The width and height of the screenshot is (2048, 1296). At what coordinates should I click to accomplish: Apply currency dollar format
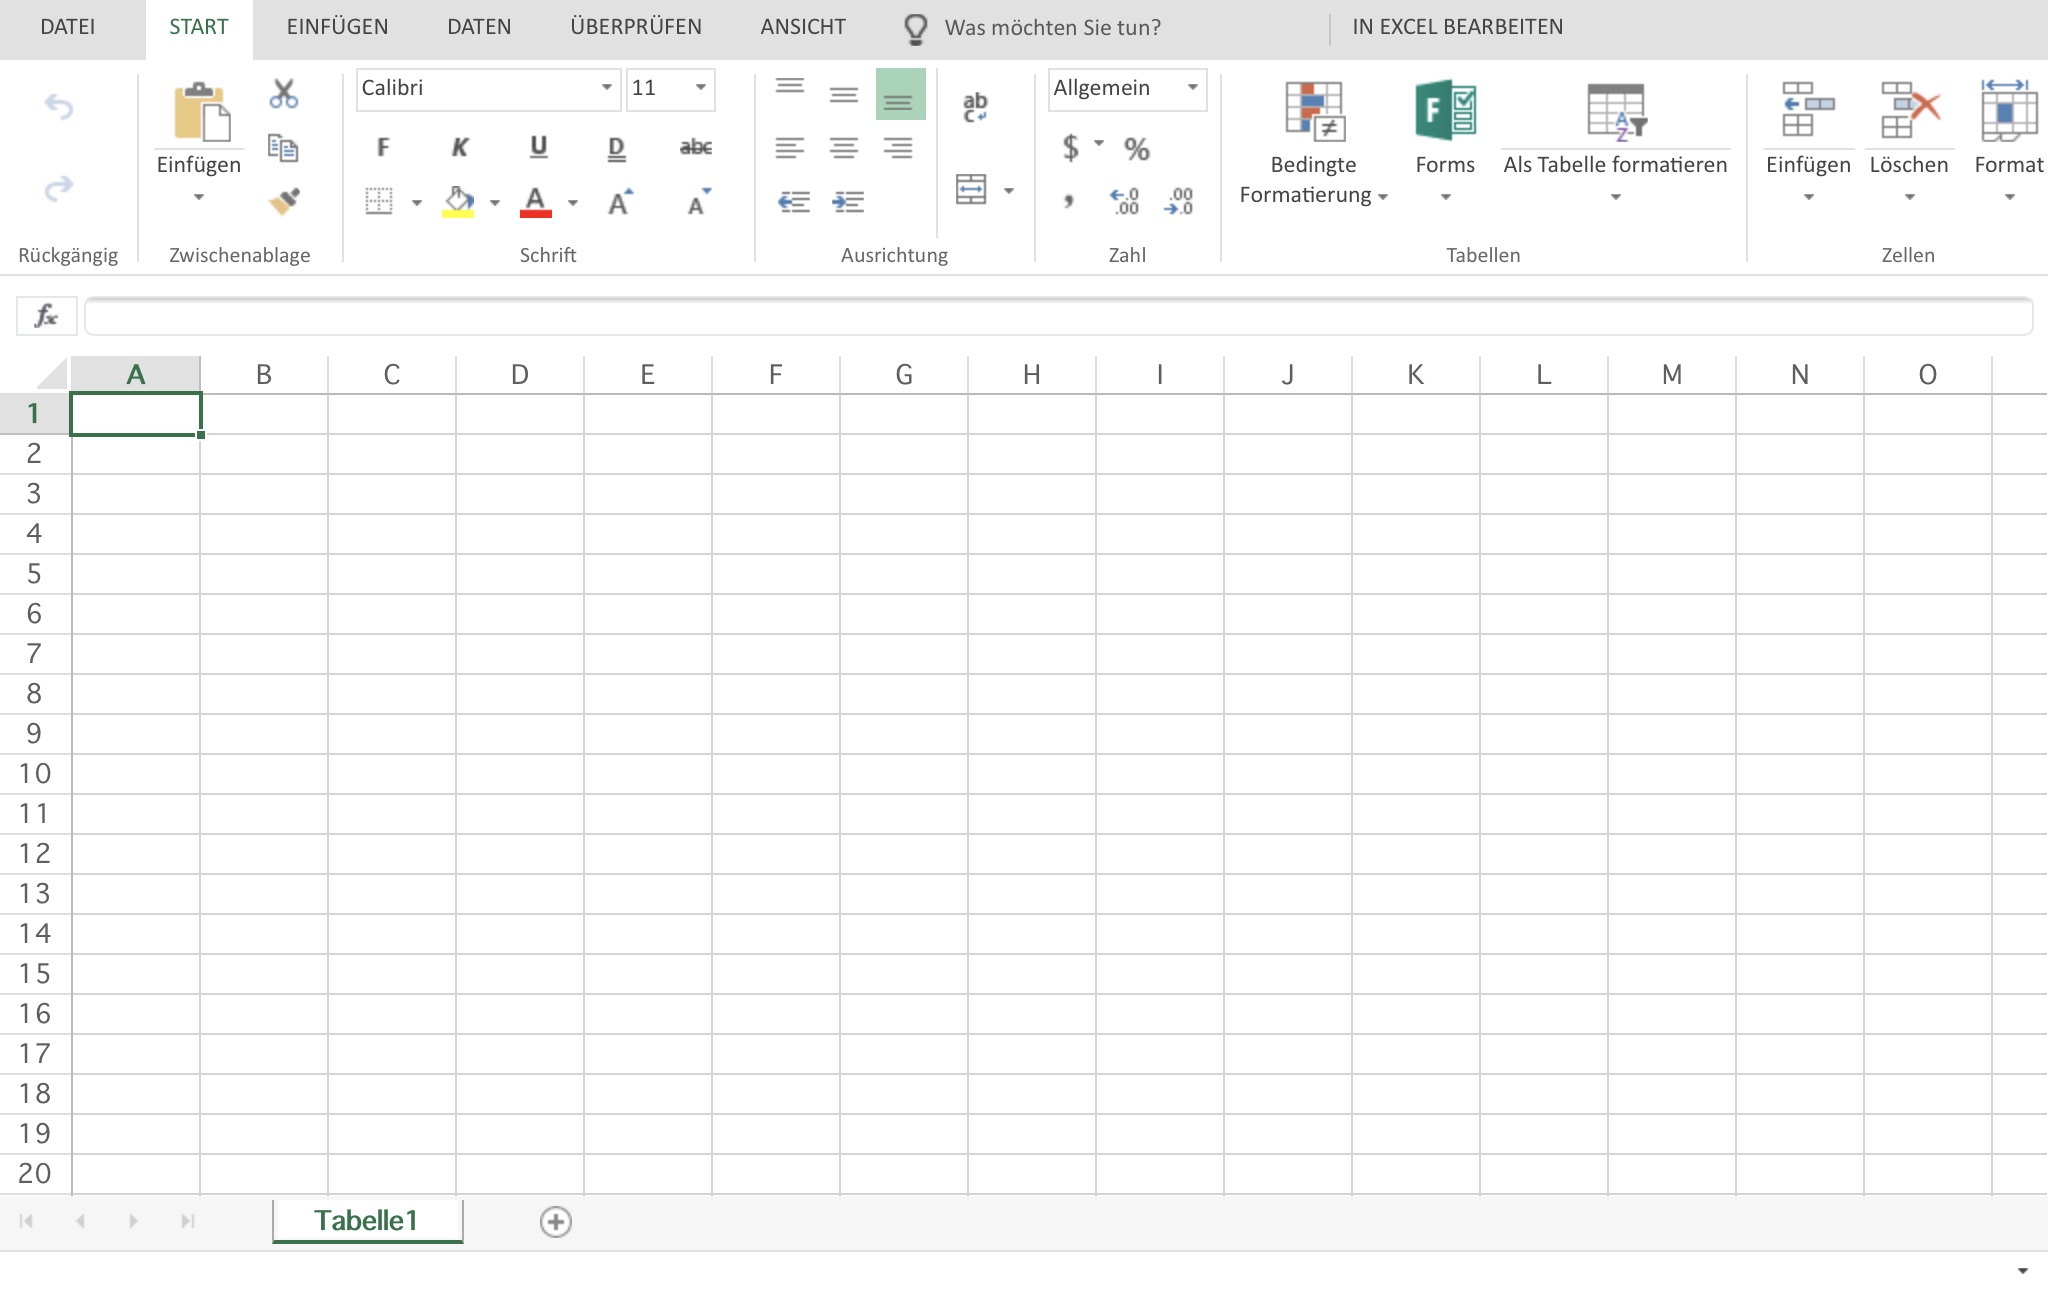pyautogui.click(x=1071, y=148)
